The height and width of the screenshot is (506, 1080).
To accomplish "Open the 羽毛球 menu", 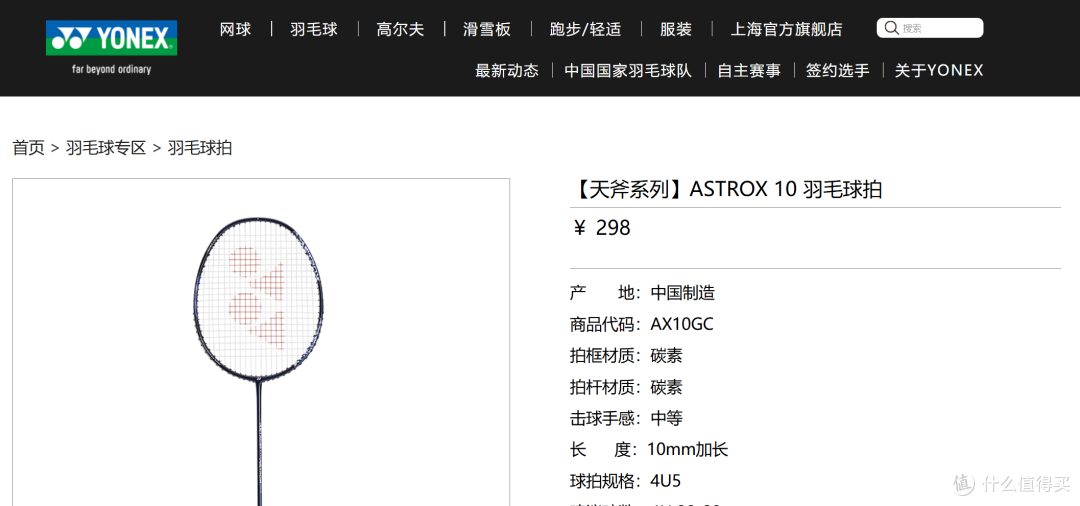I will click(x=314, y=30).
